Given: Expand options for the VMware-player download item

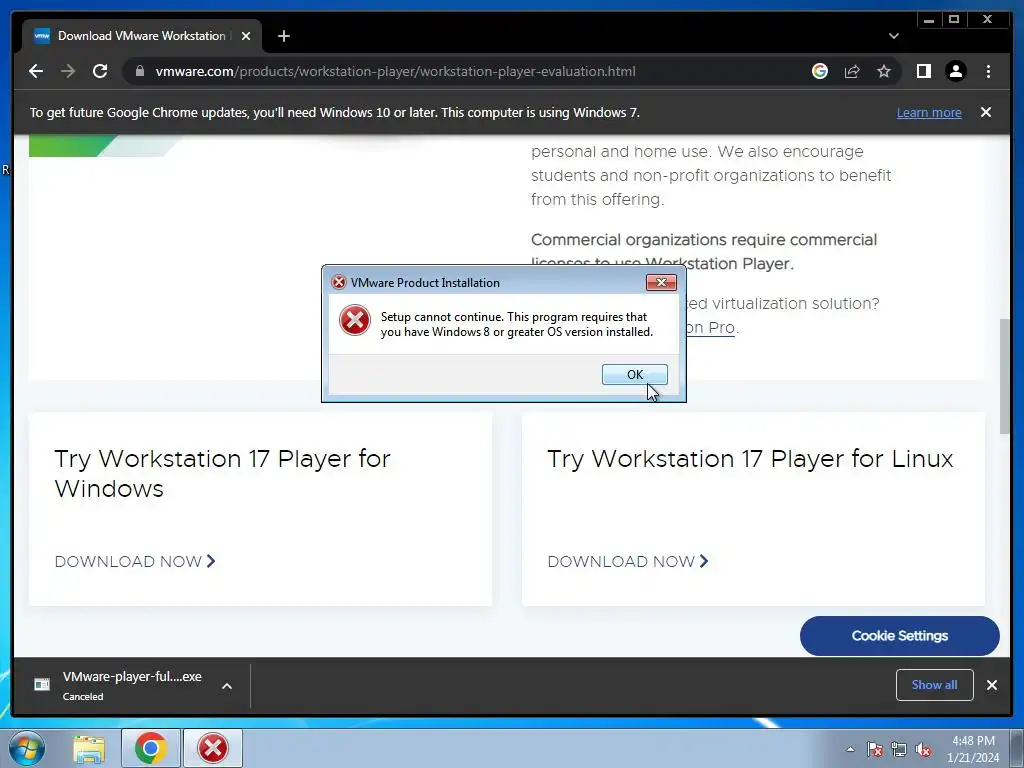Looking at the screenshot, I should coord(227,686).
